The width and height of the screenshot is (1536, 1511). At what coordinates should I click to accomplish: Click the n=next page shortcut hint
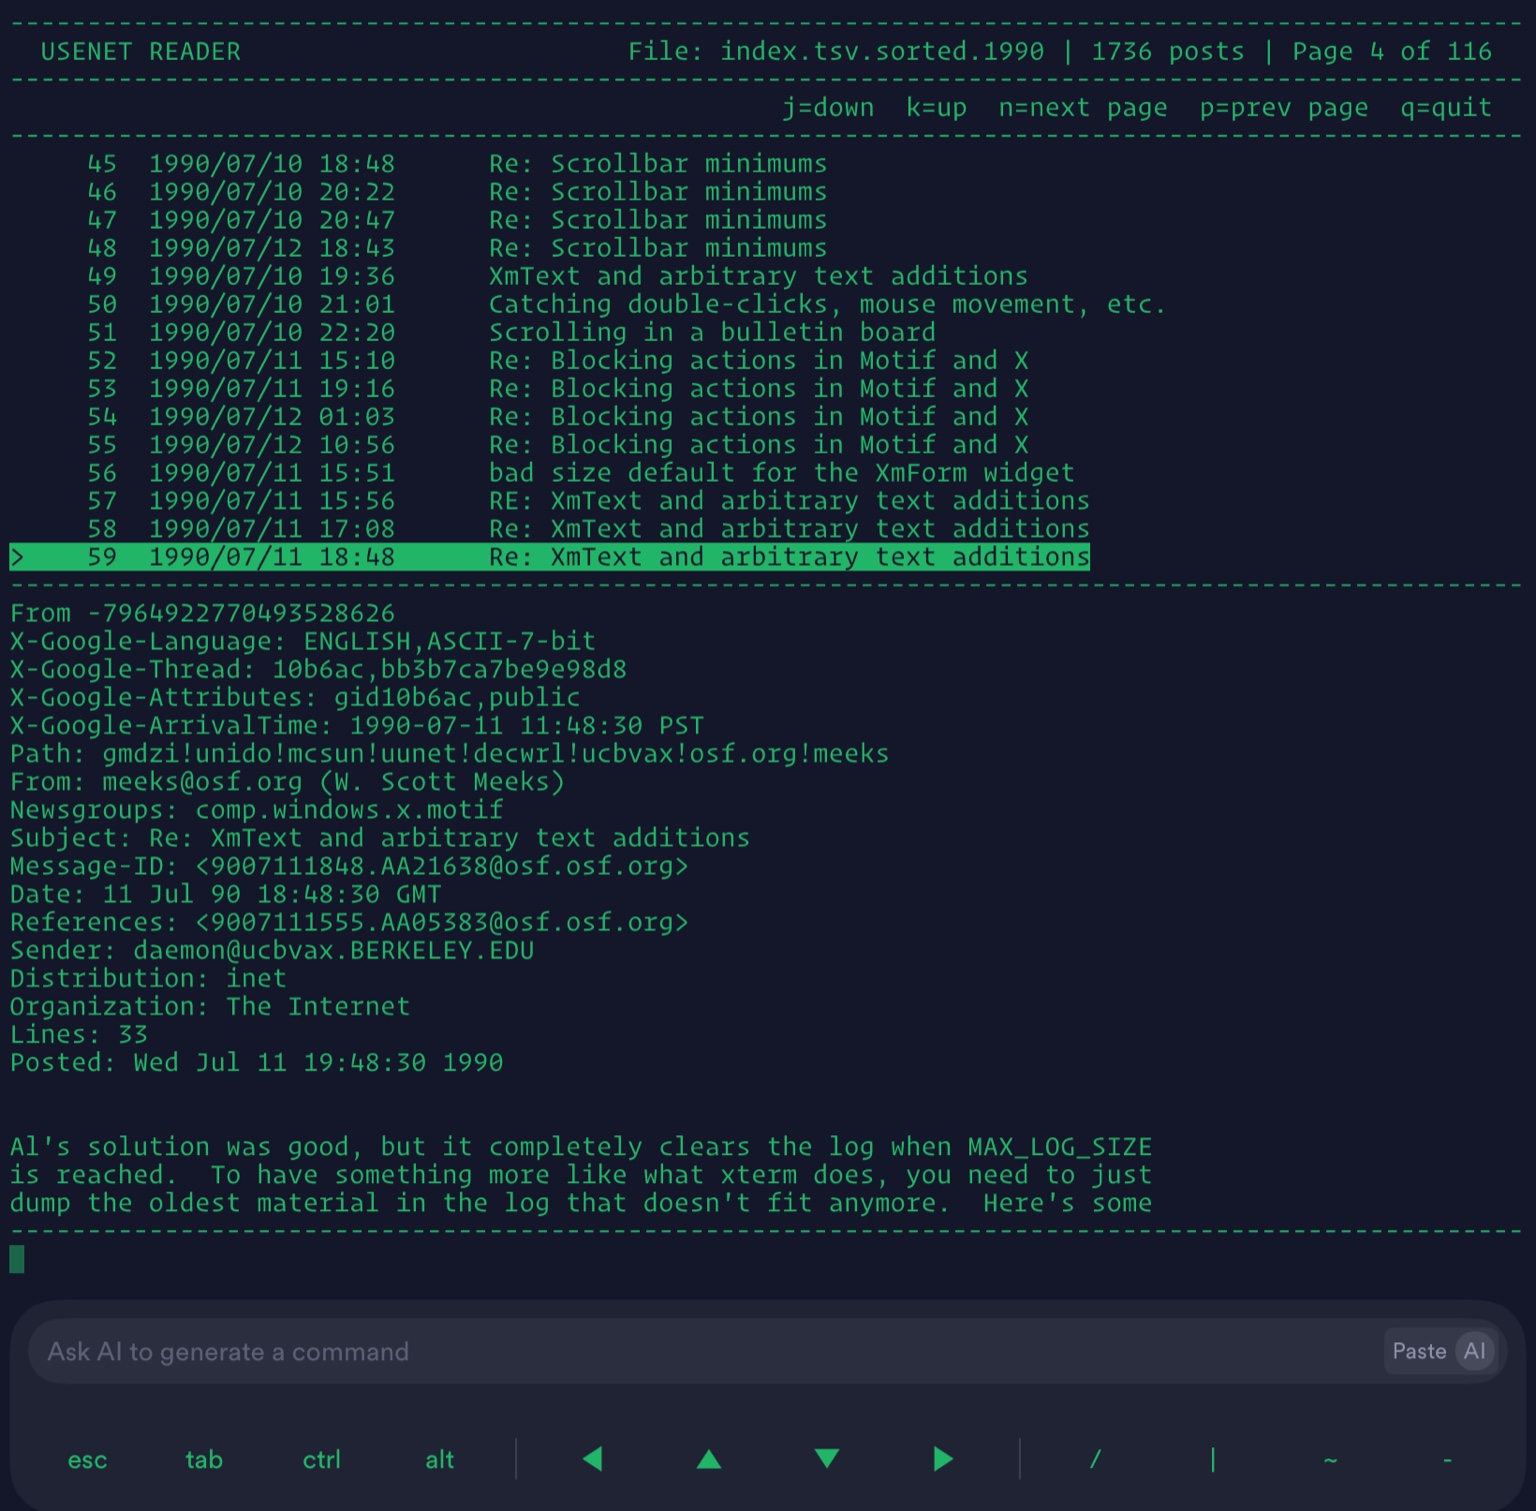[x=1083, y=107]
